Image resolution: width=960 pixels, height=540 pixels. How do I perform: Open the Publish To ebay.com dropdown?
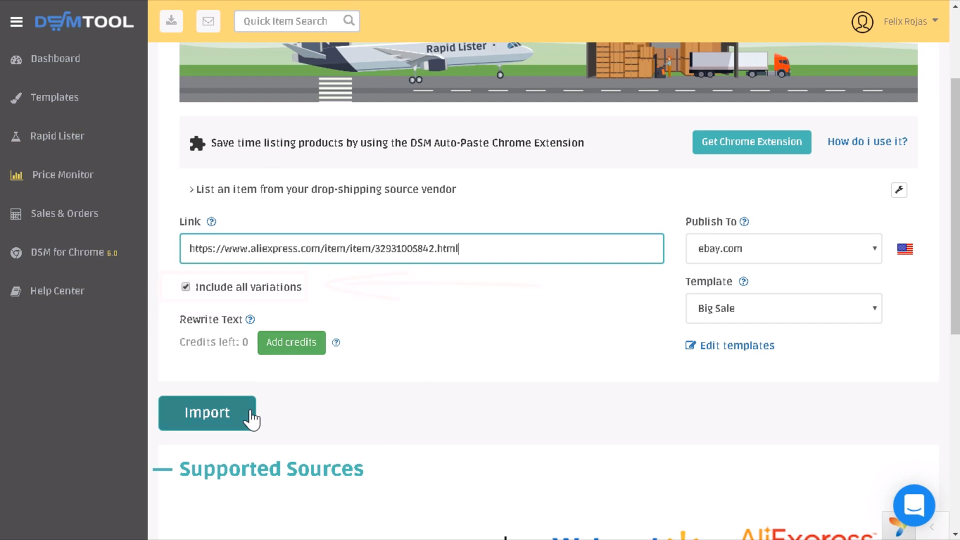[784, 249]
